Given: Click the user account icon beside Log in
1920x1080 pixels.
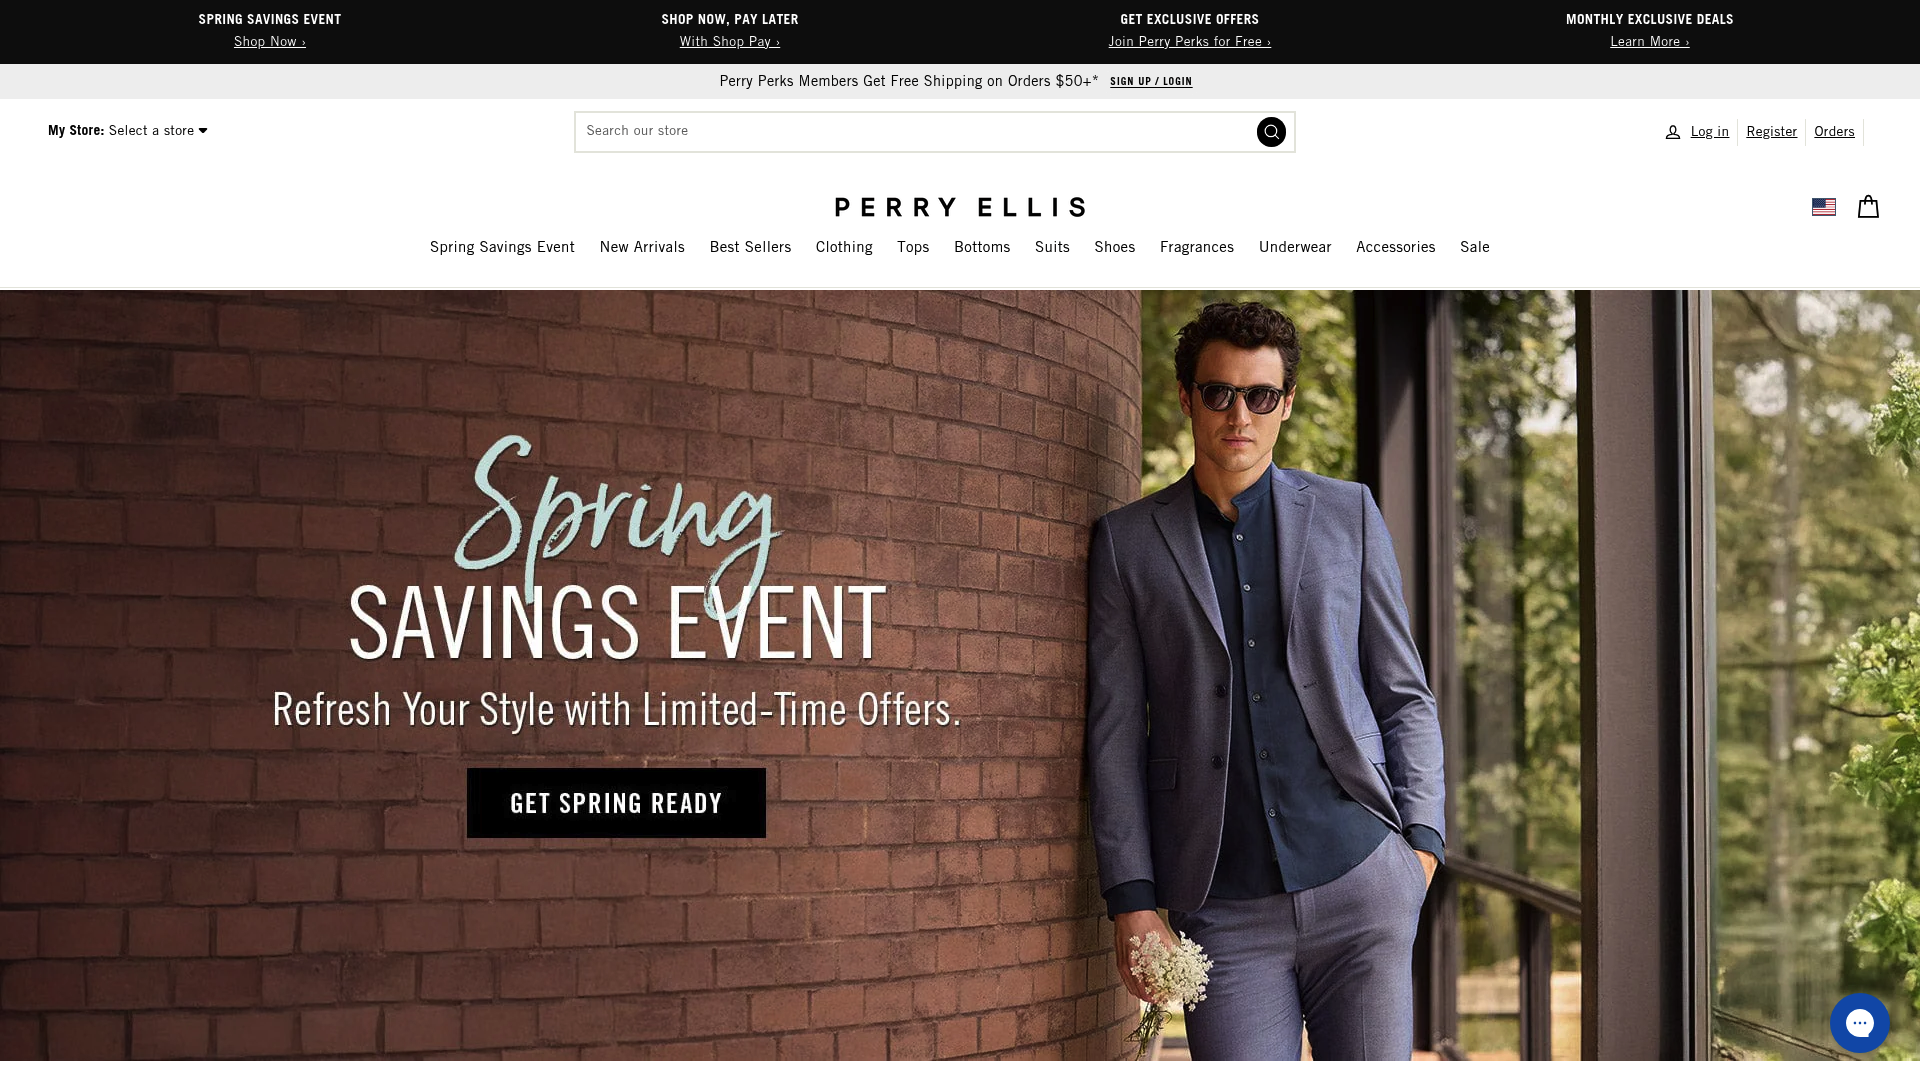Looking at the screenshot, I should tap(1672, 132).
